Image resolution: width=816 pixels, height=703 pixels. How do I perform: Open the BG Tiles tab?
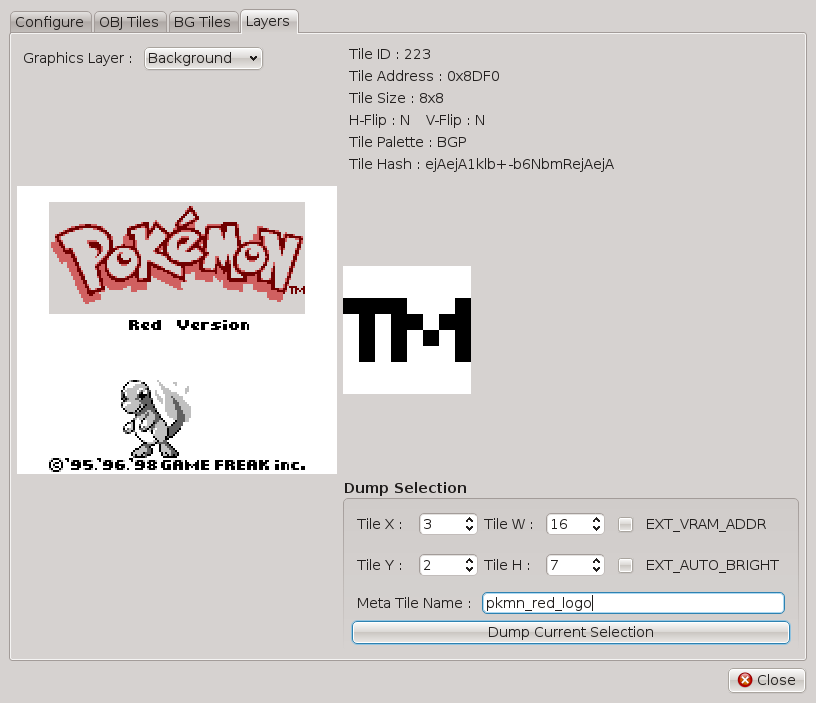(202, 22)
